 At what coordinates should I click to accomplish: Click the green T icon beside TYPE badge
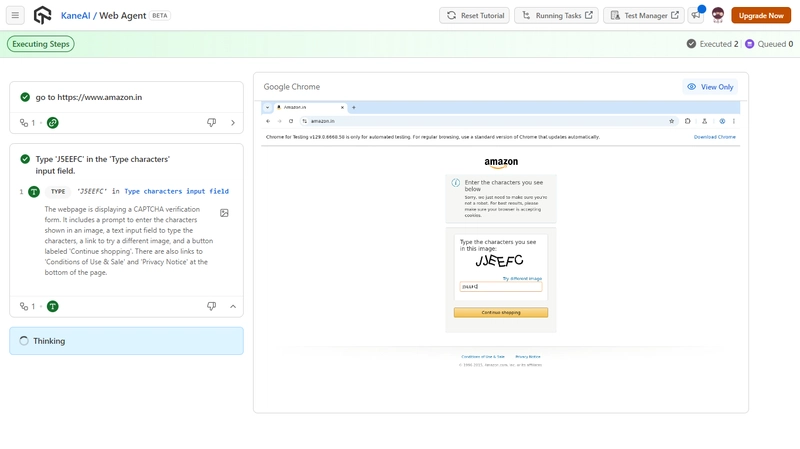(x=34, y=191)
